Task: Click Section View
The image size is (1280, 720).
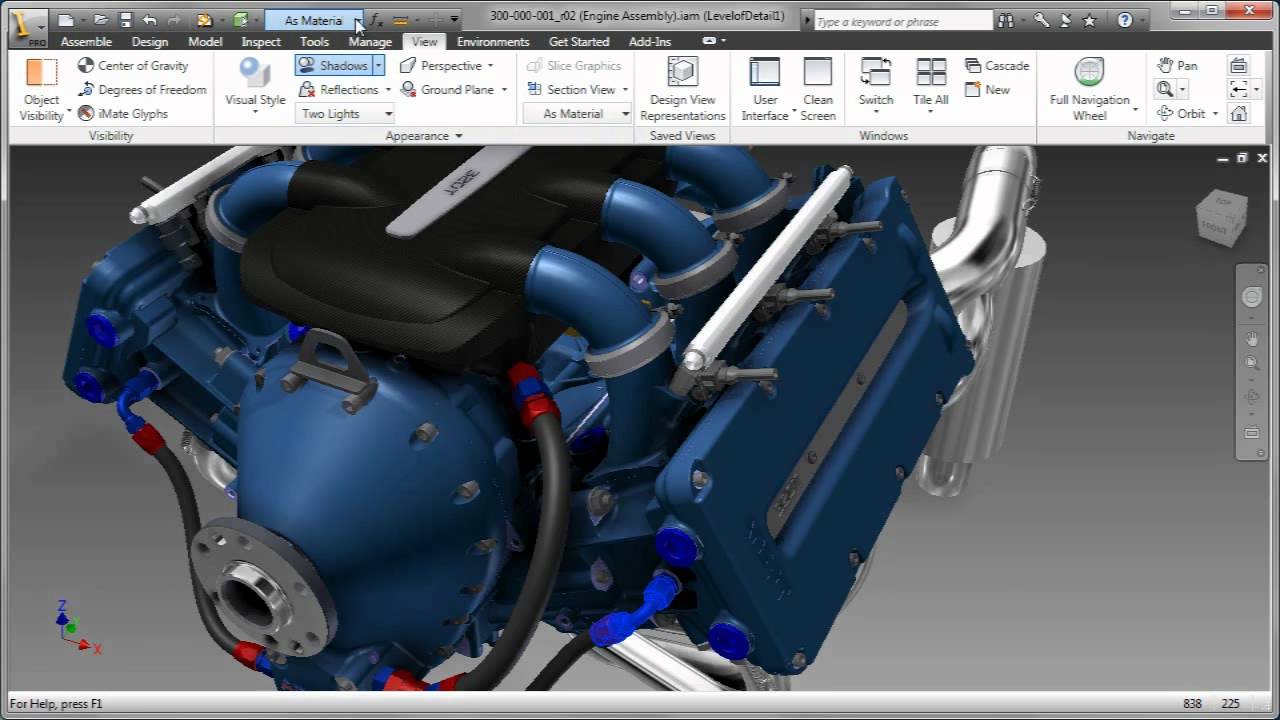Action: pos(571,89)
